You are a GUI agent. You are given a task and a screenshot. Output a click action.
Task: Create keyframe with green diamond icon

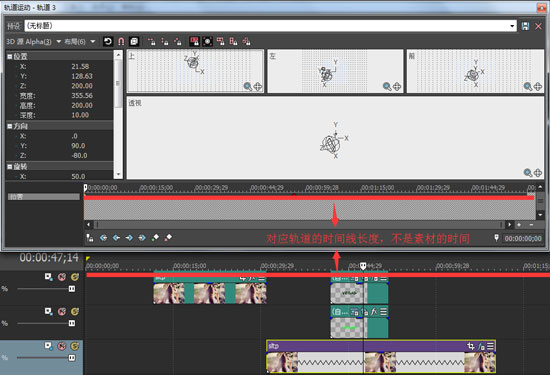155,238
